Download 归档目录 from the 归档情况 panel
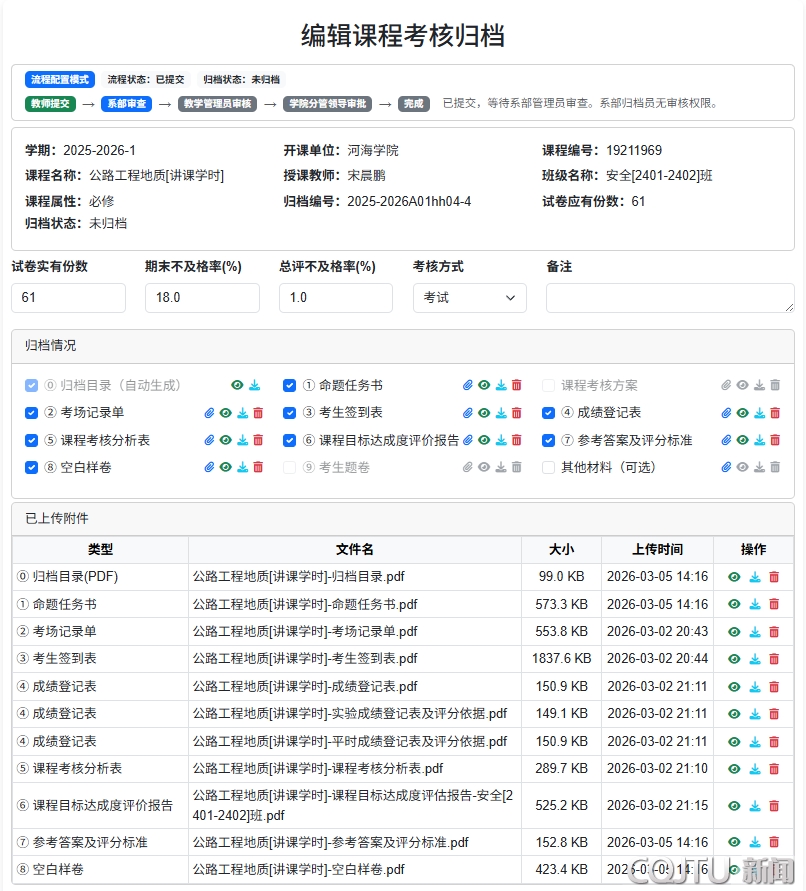806x891 pixels. tap(255, 385)
